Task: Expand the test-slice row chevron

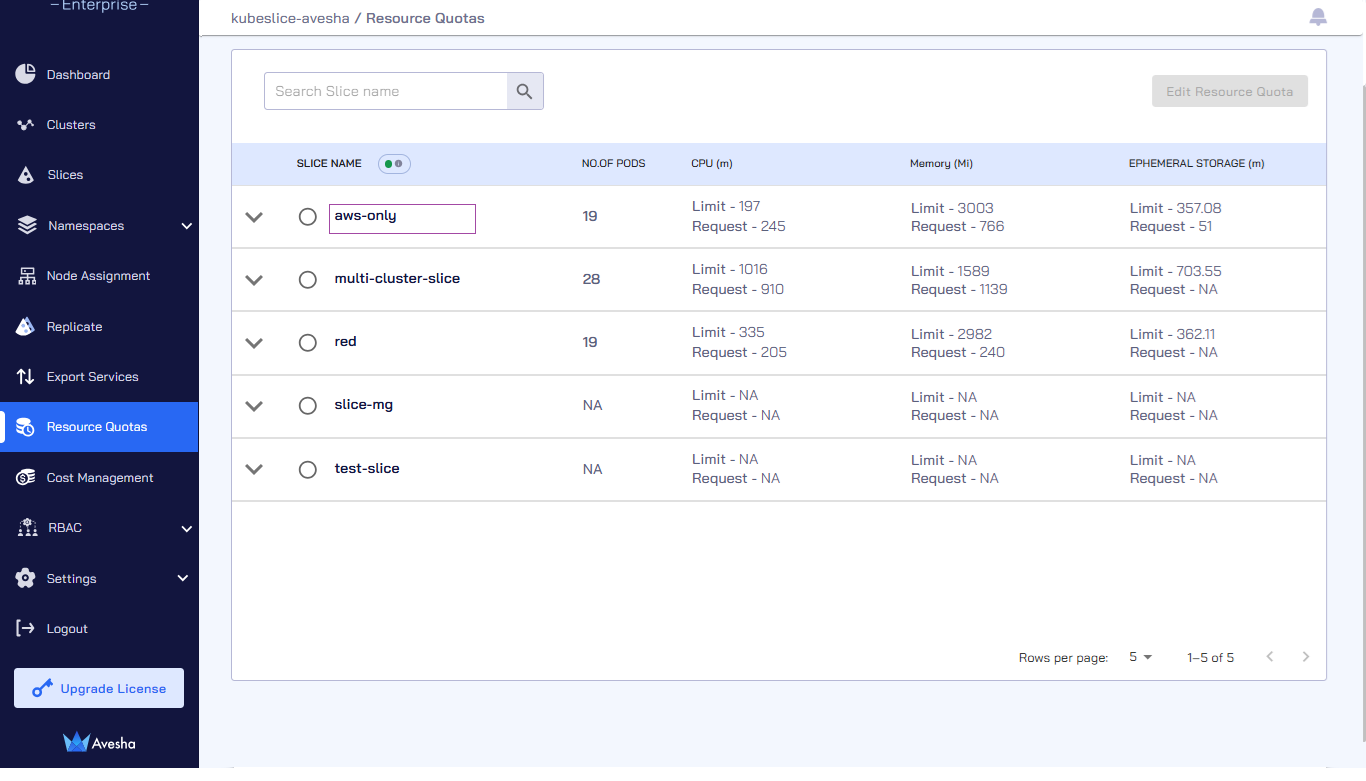Action: [254, 469]
